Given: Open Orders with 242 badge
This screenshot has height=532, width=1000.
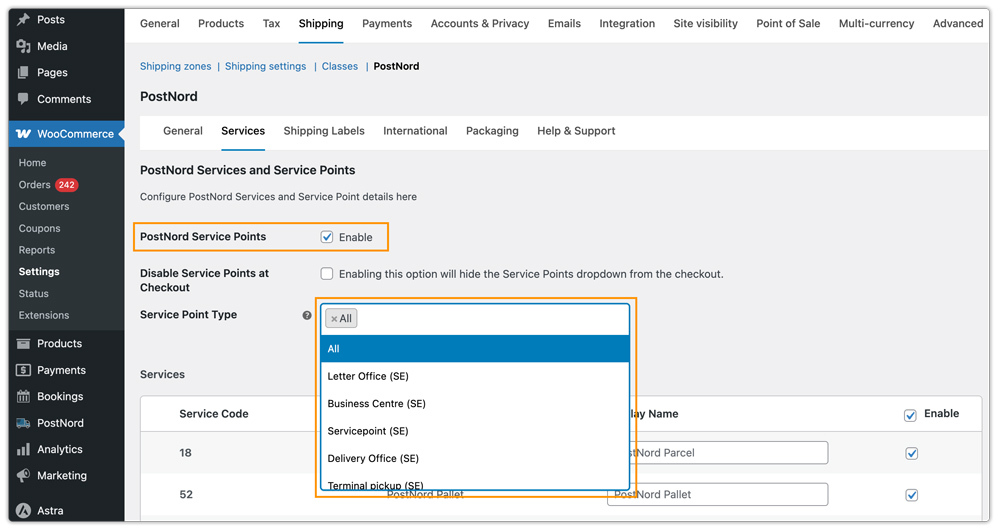Looking at the screenshot, I should click(x=48, y=185).
